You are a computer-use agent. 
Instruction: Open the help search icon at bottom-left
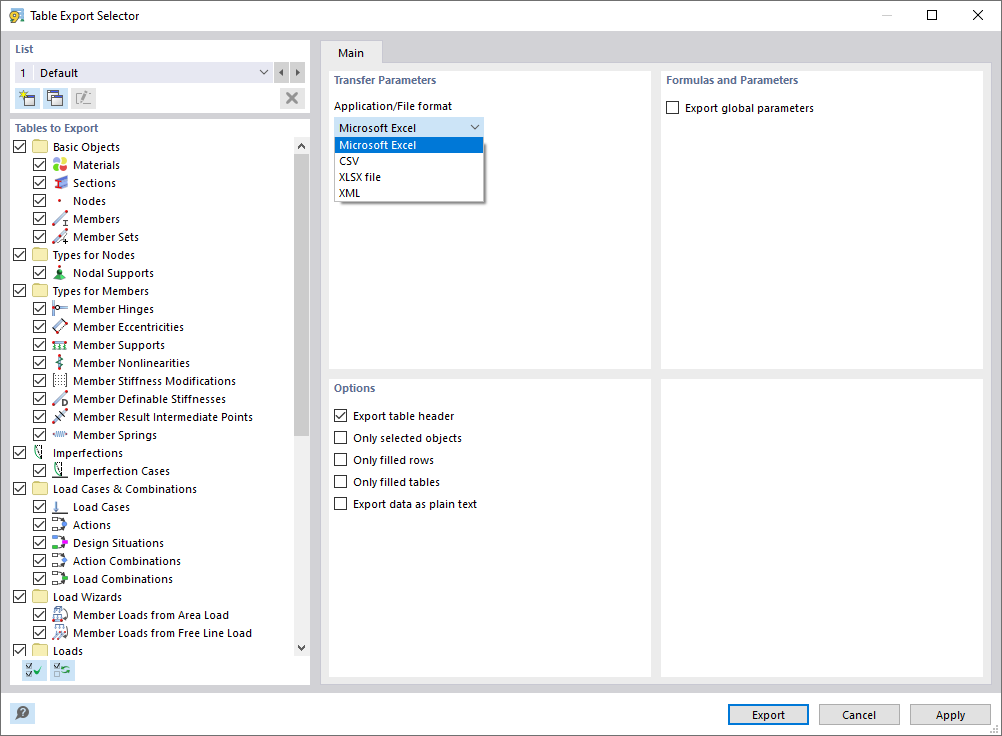(x=22, y=713)
